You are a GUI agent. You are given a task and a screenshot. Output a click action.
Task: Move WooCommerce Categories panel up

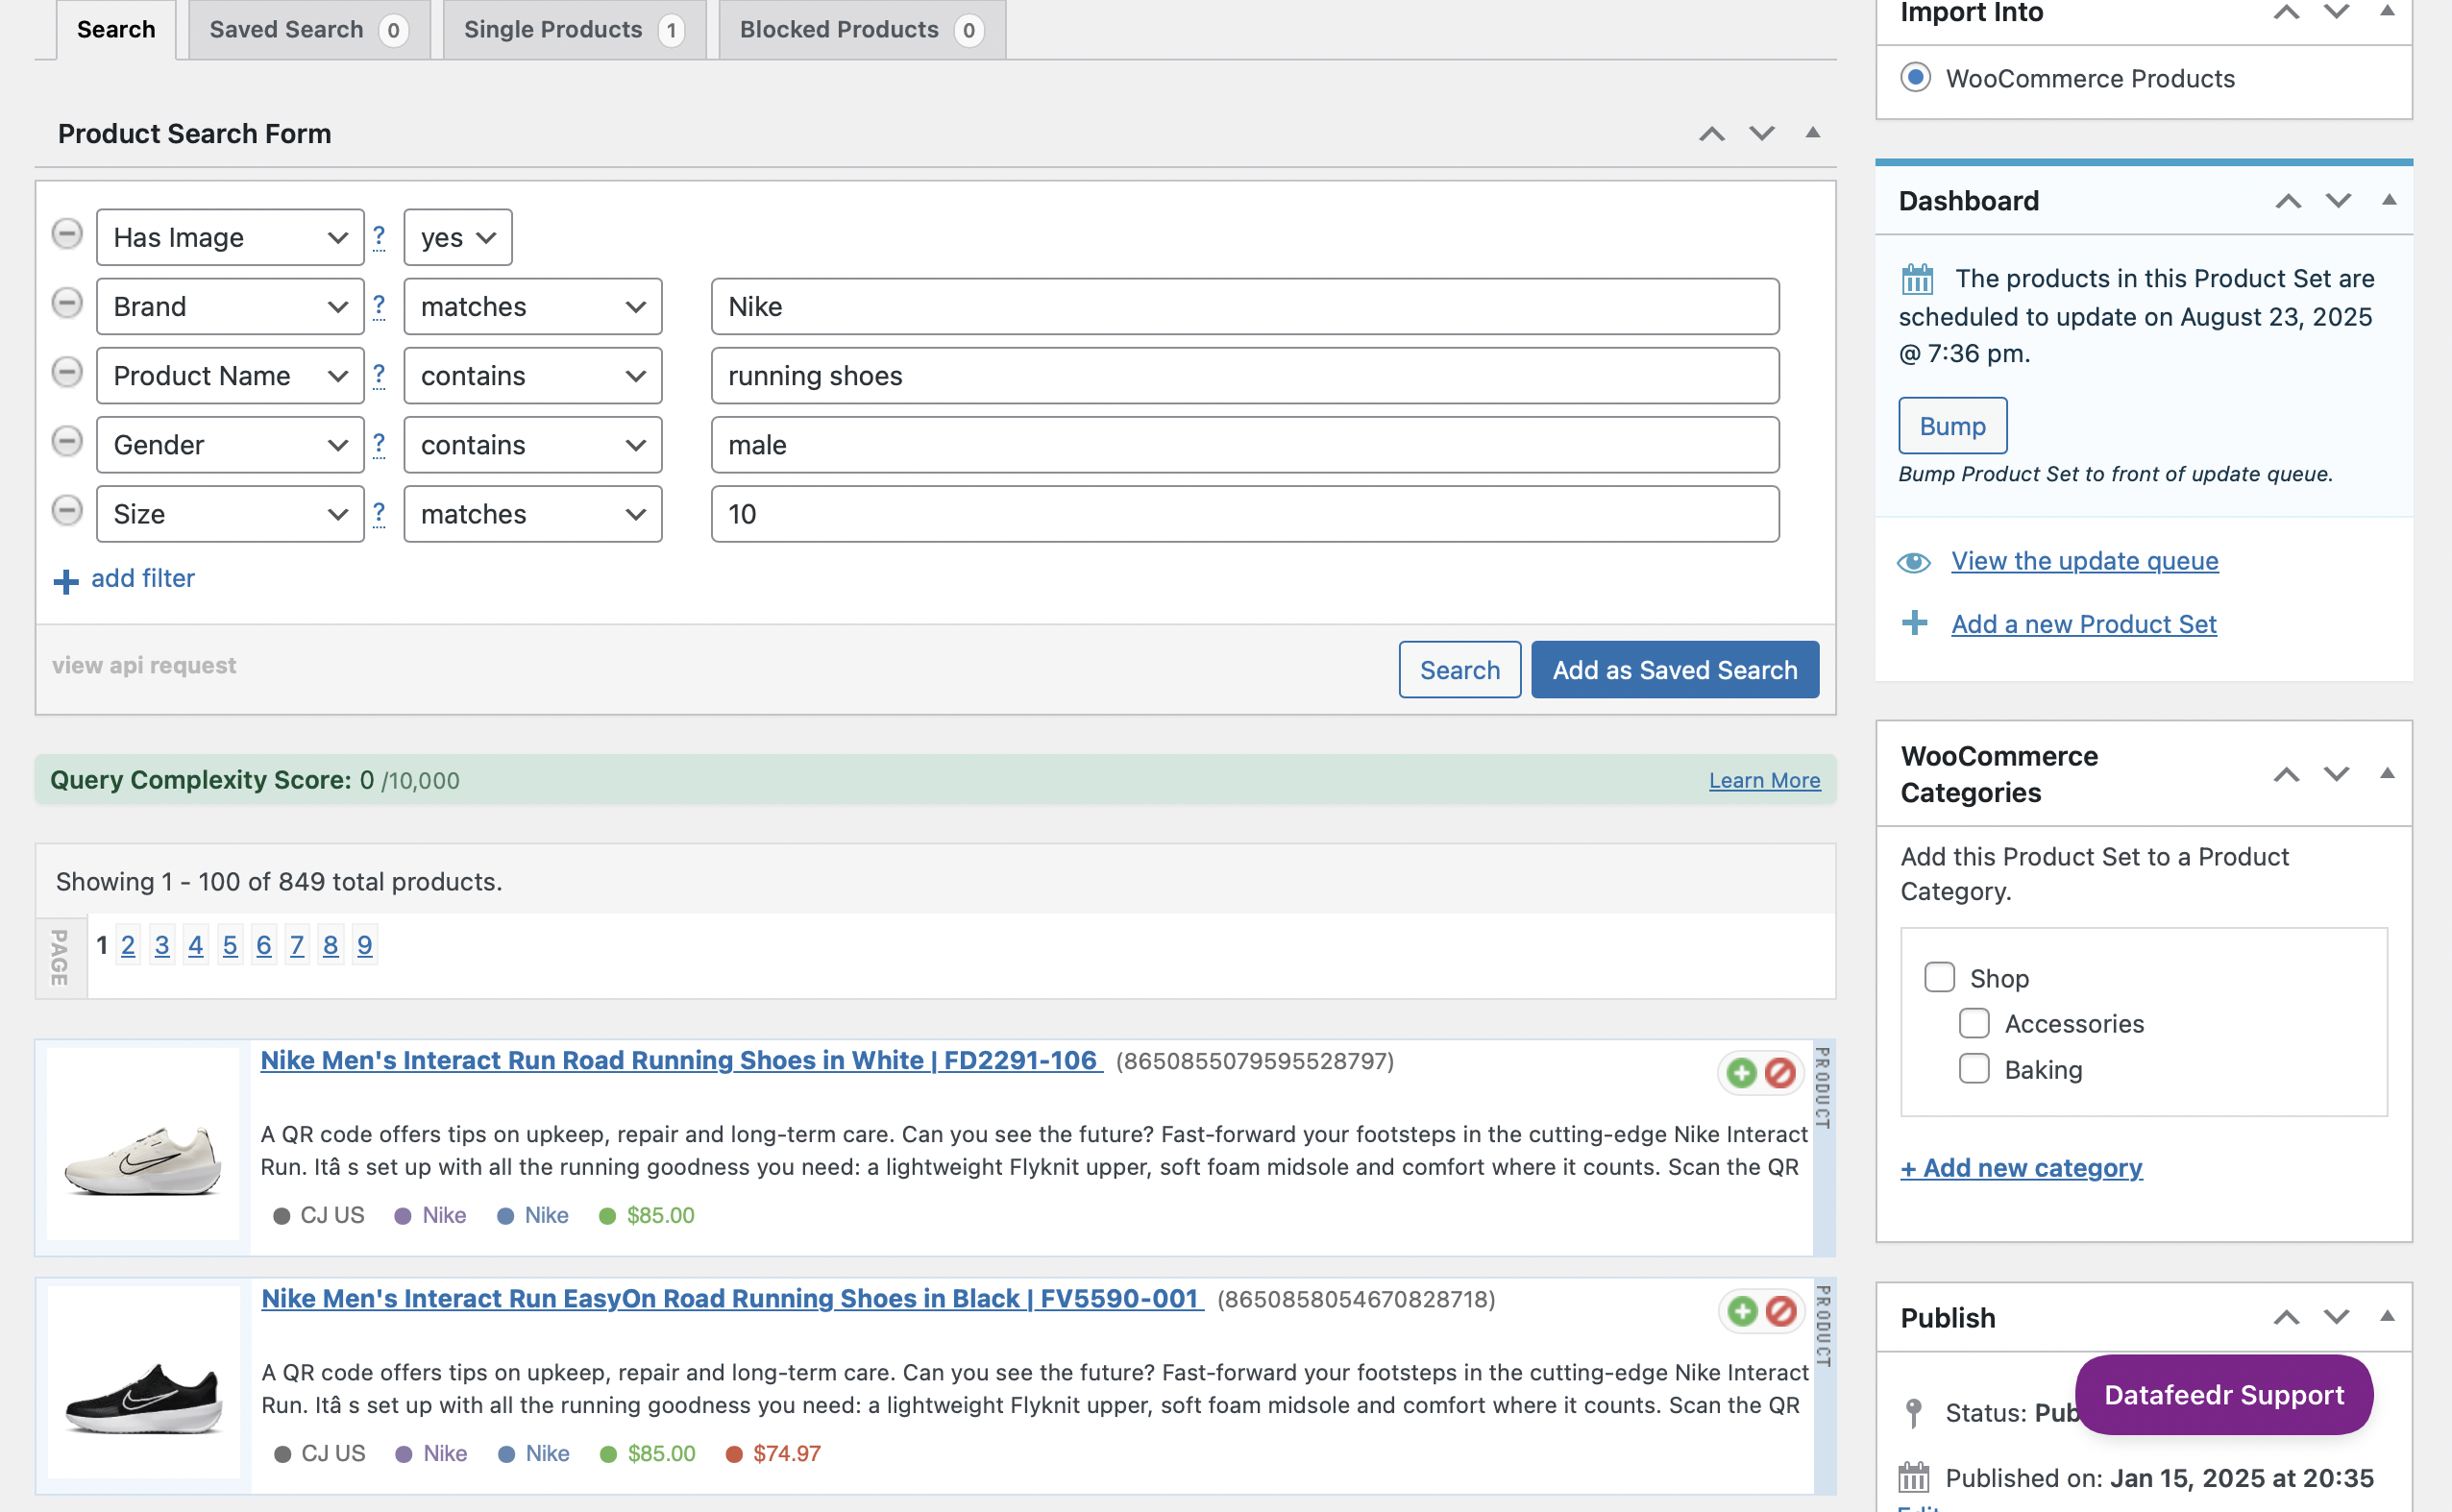[2286, 774]
